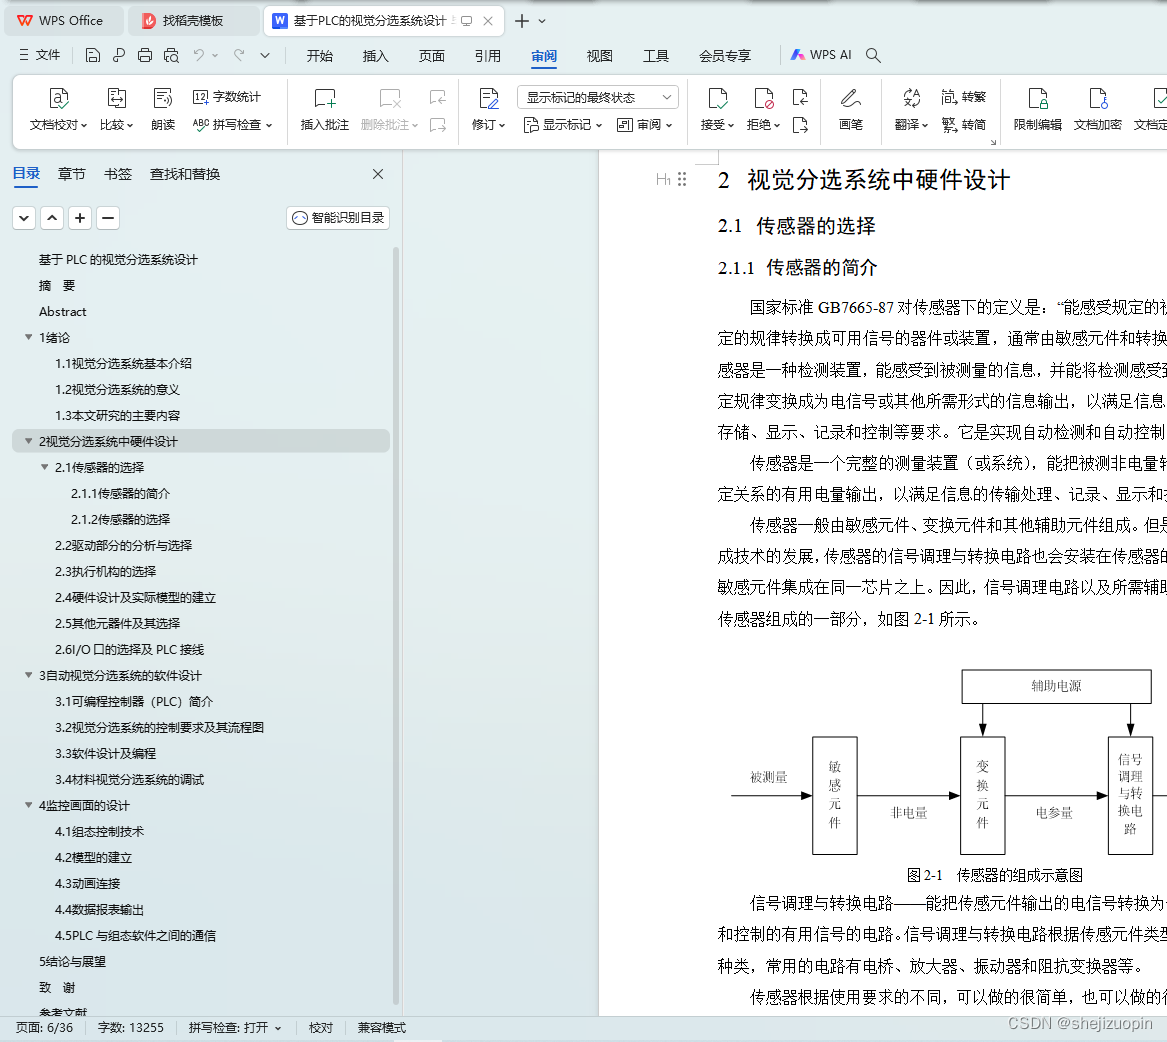Open 拼写检查 dropdown in ribbon
The height and width of the screenshot is (1042, 1167).
coord(232,125)
